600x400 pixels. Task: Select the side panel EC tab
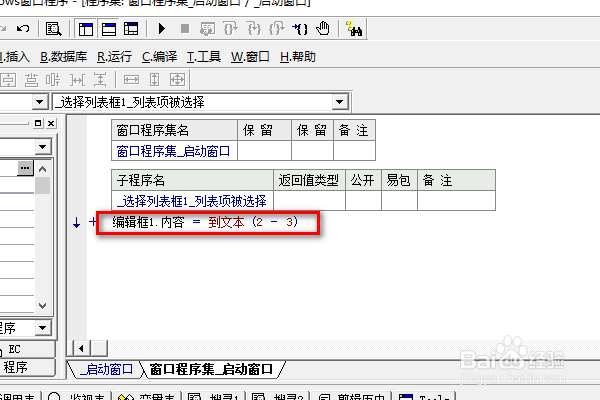[27, 349]
